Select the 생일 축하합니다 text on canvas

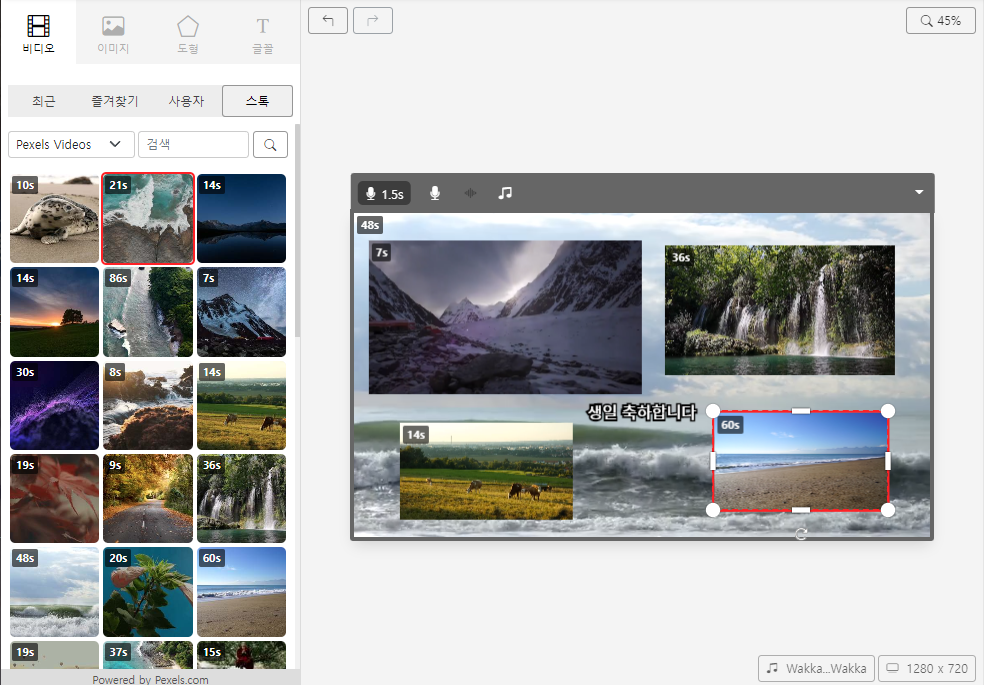(641, 412)
